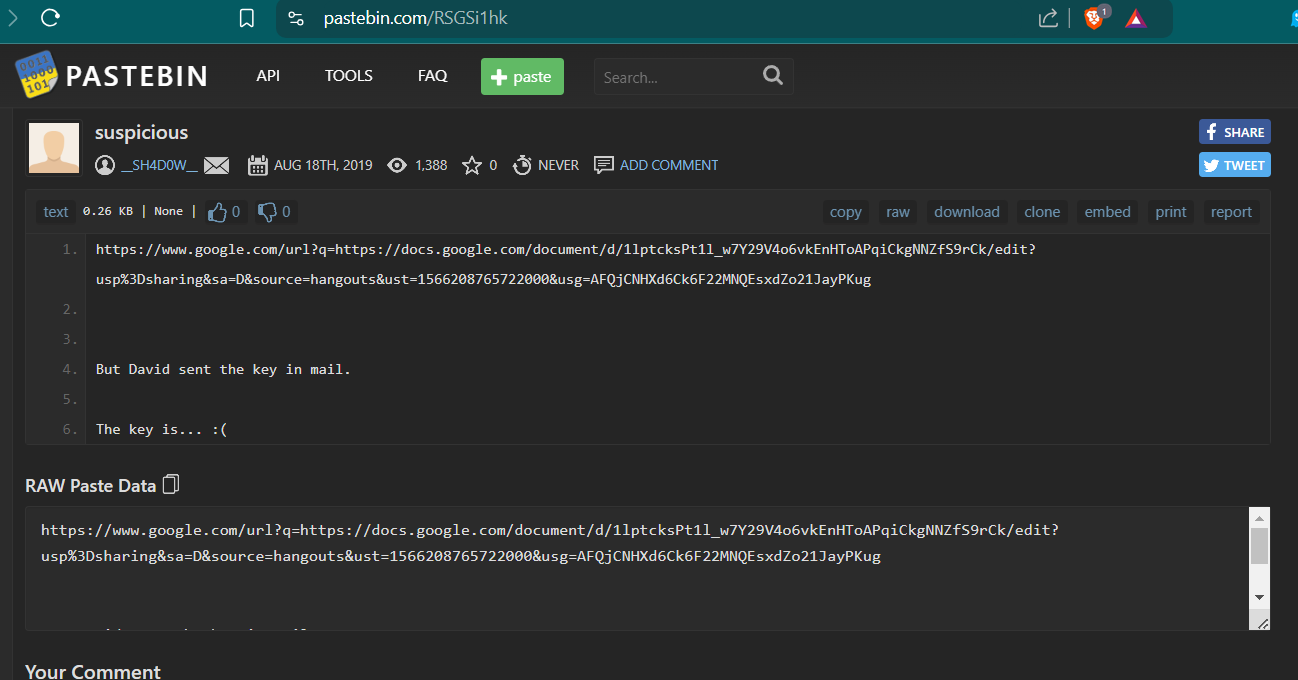The width and height of the screenshot is (1298, 680).
Task: Click the Brave Rewards triangle icon
Action: [1136, 18]
